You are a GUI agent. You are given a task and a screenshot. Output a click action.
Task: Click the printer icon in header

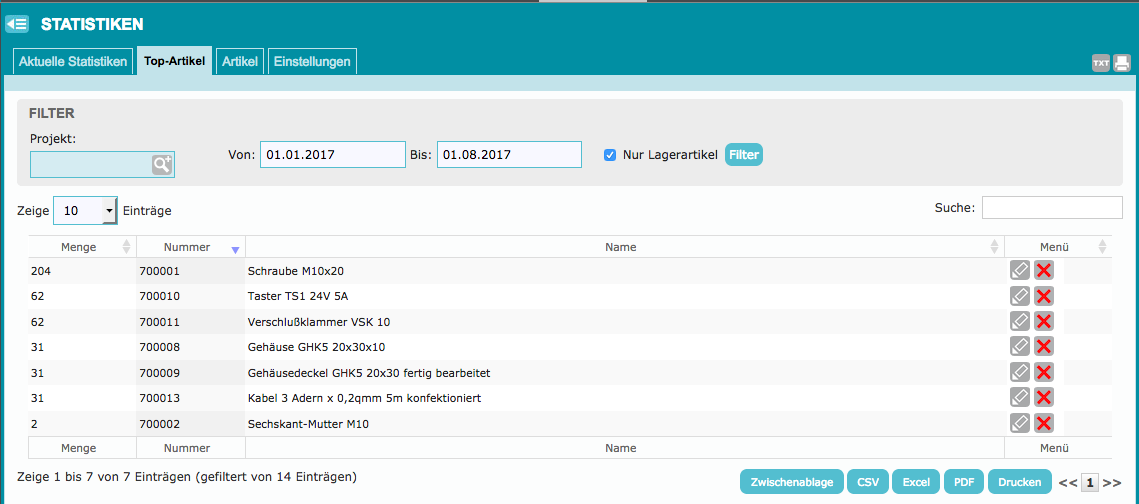tap(1122, 63)
